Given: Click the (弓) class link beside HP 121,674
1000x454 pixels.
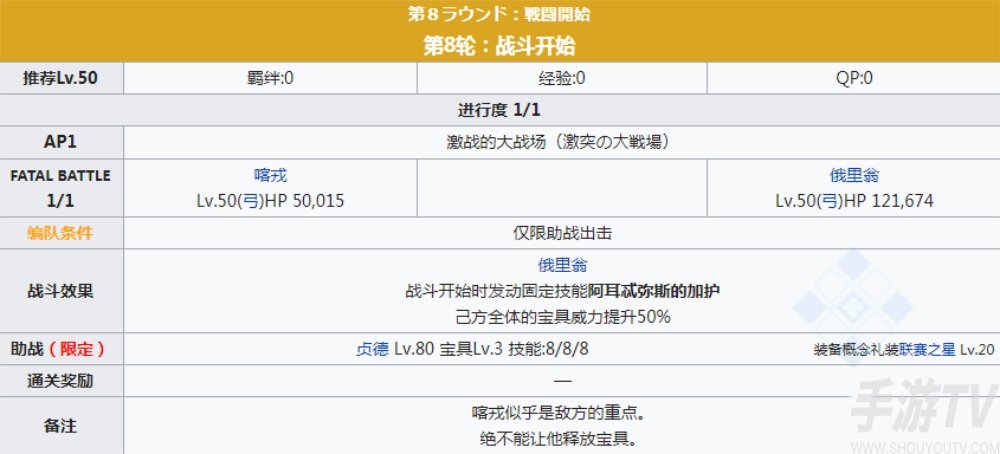Looking at the screenshot, I should (x=829, y=201).
